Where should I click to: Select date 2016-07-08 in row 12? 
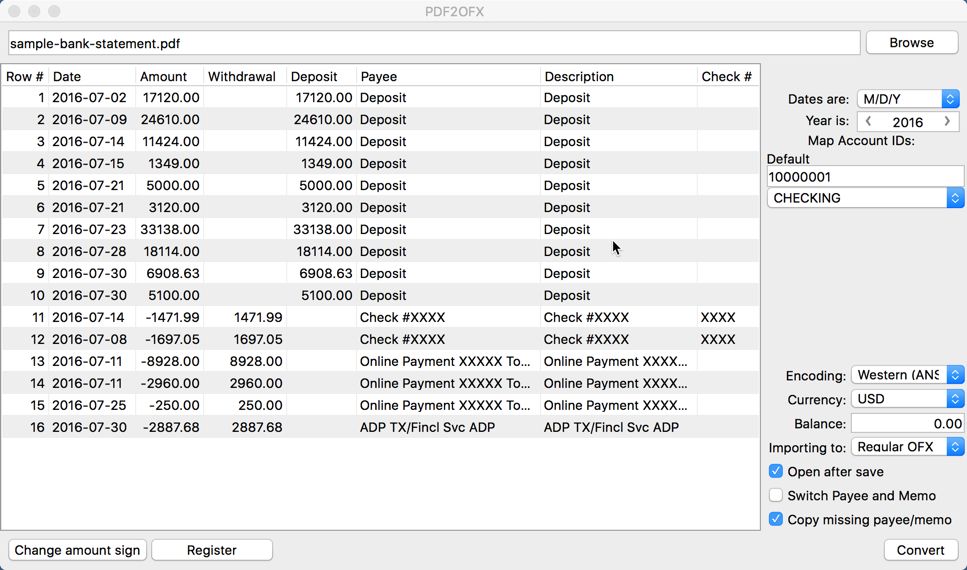[x=89, y=339]
